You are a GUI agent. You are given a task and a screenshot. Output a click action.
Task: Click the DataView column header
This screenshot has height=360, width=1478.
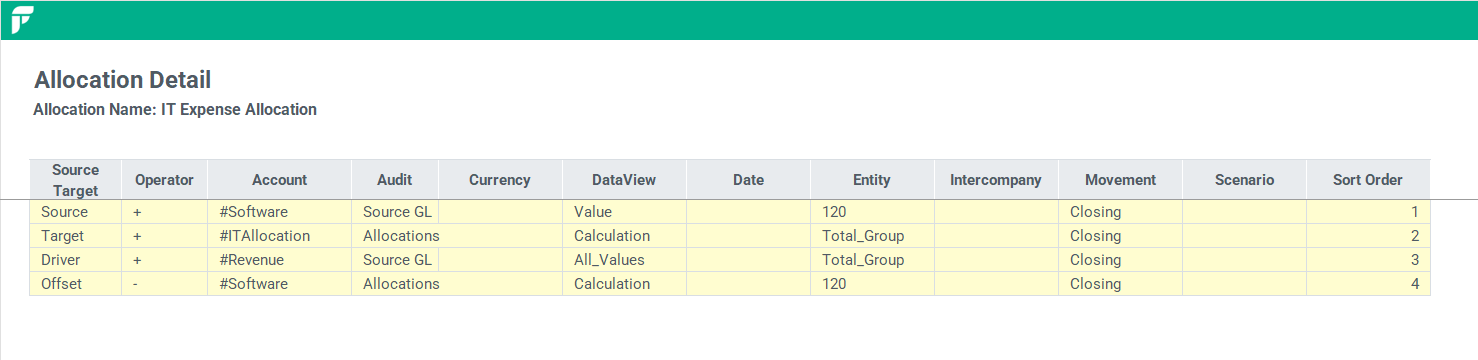(x=624, y=180)
